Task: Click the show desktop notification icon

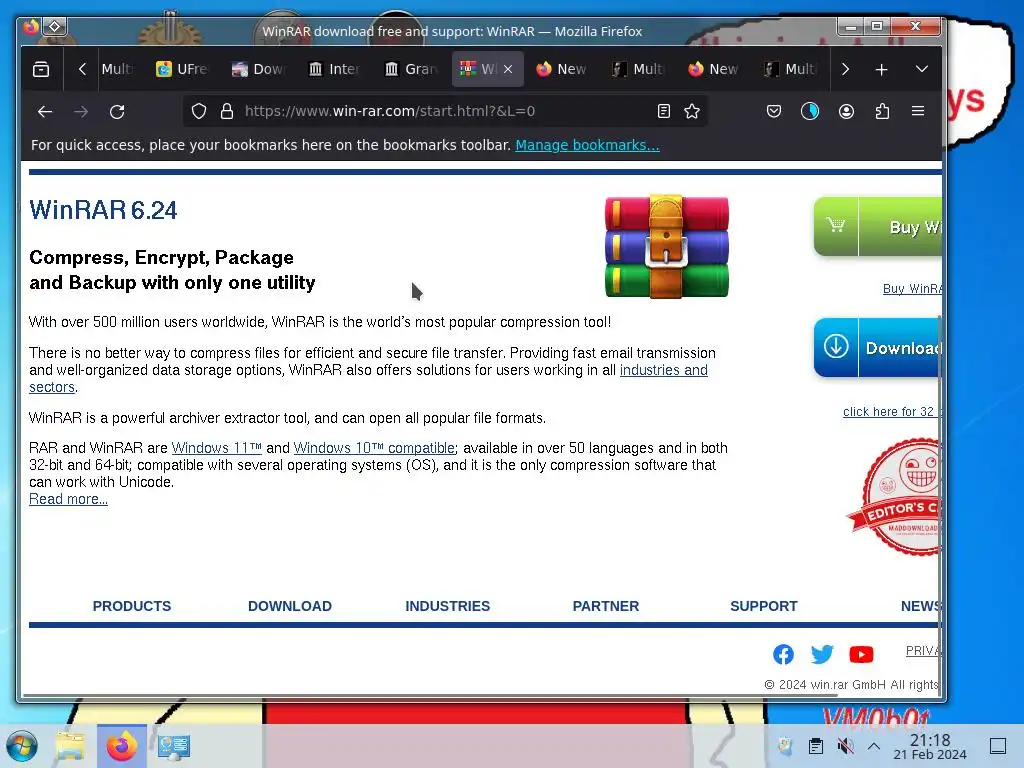Action: (x=998, y=746)
